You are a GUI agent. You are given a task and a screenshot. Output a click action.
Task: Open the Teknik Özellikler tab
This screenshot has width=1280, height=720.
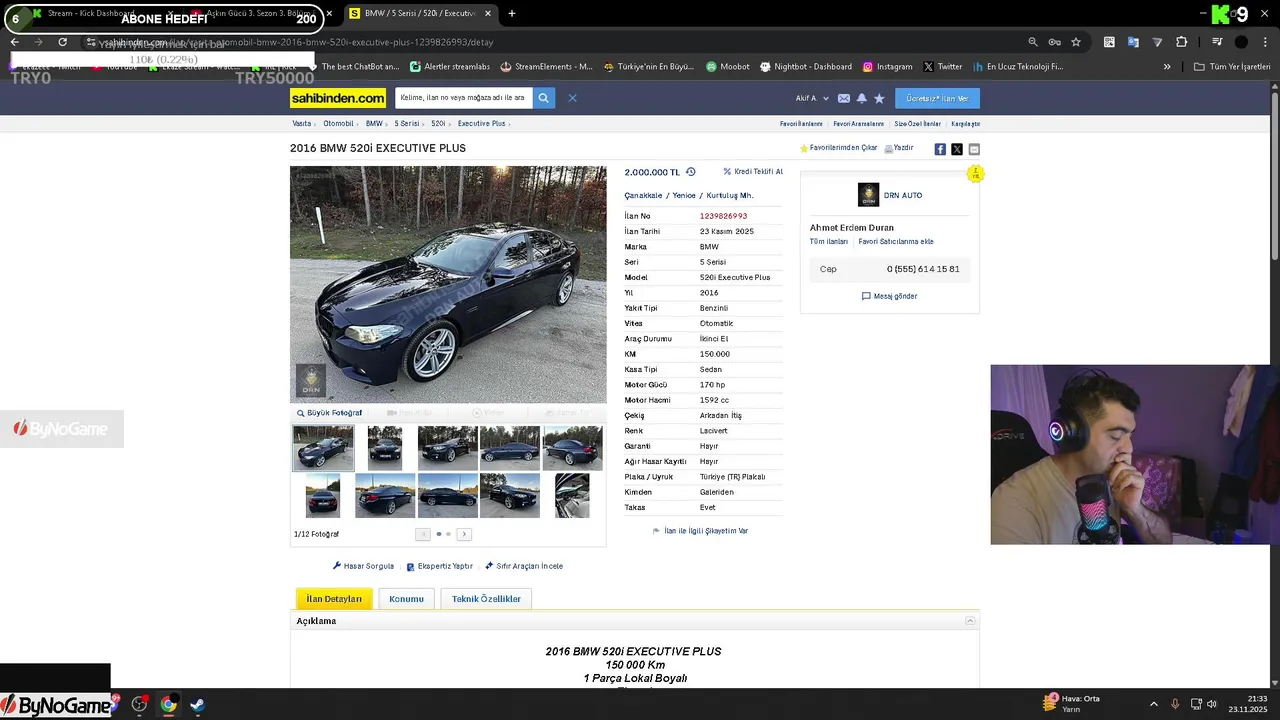[486, 599]
